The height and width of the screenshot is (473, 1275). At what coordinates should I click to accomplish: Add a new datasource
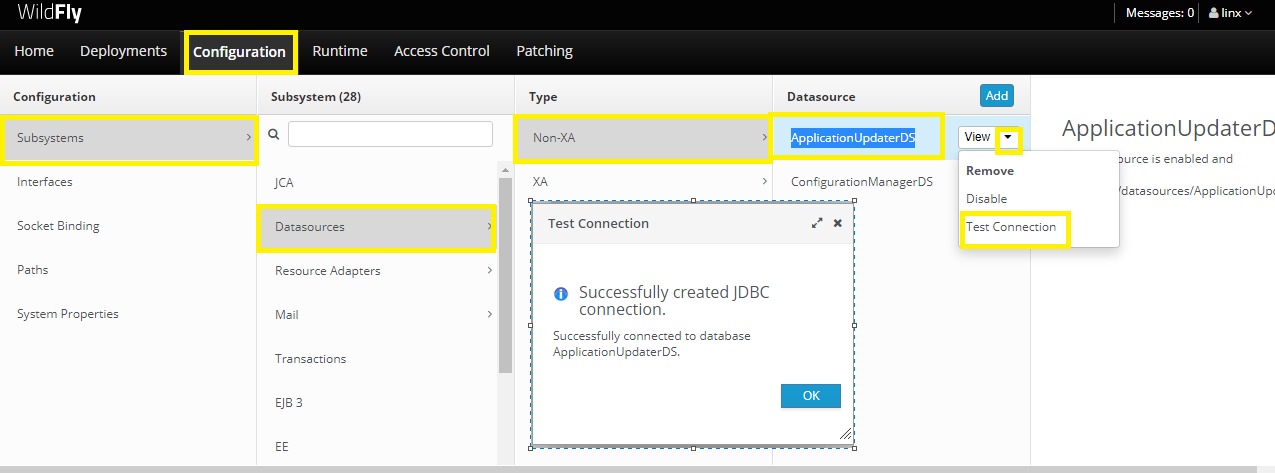pos(996,96)
